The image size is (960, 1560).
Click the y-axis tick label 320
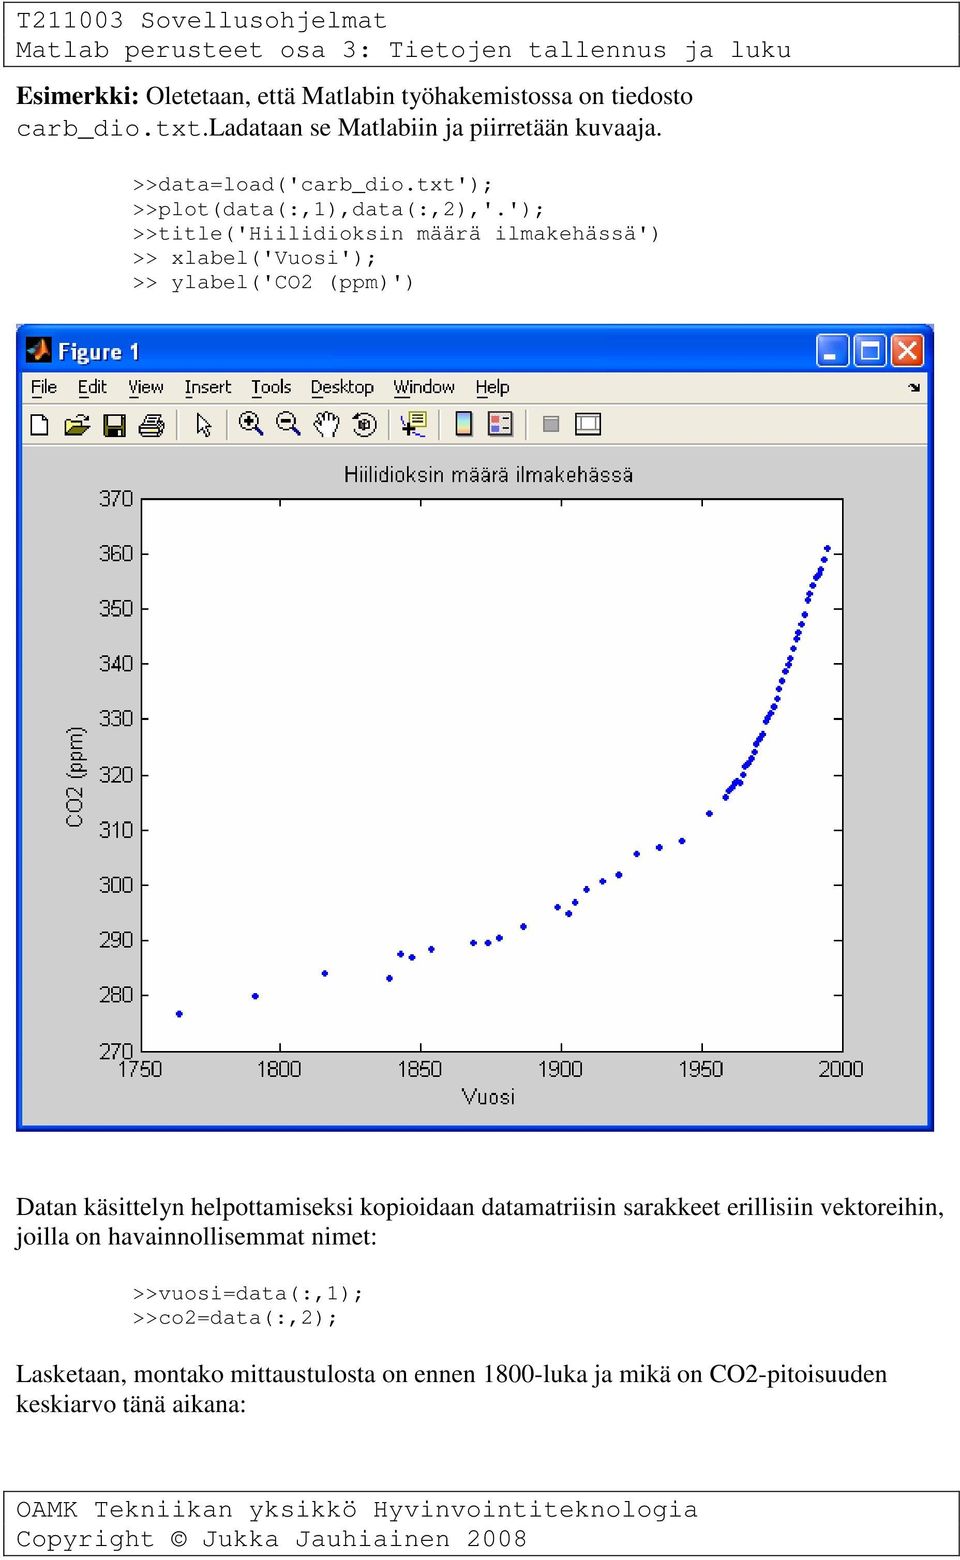pyautogui.click(x=116, y=774)
